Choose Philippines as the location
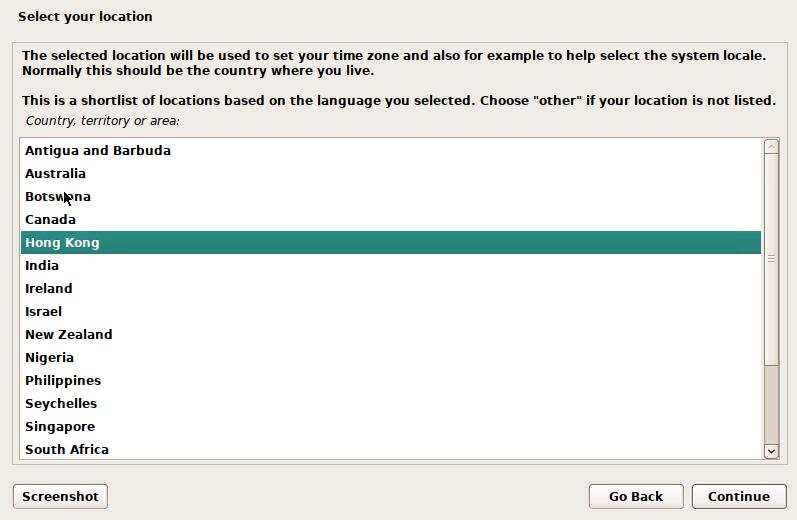This screenshot has height=520, width=797. pyautogui.click(x=63, y=381)
